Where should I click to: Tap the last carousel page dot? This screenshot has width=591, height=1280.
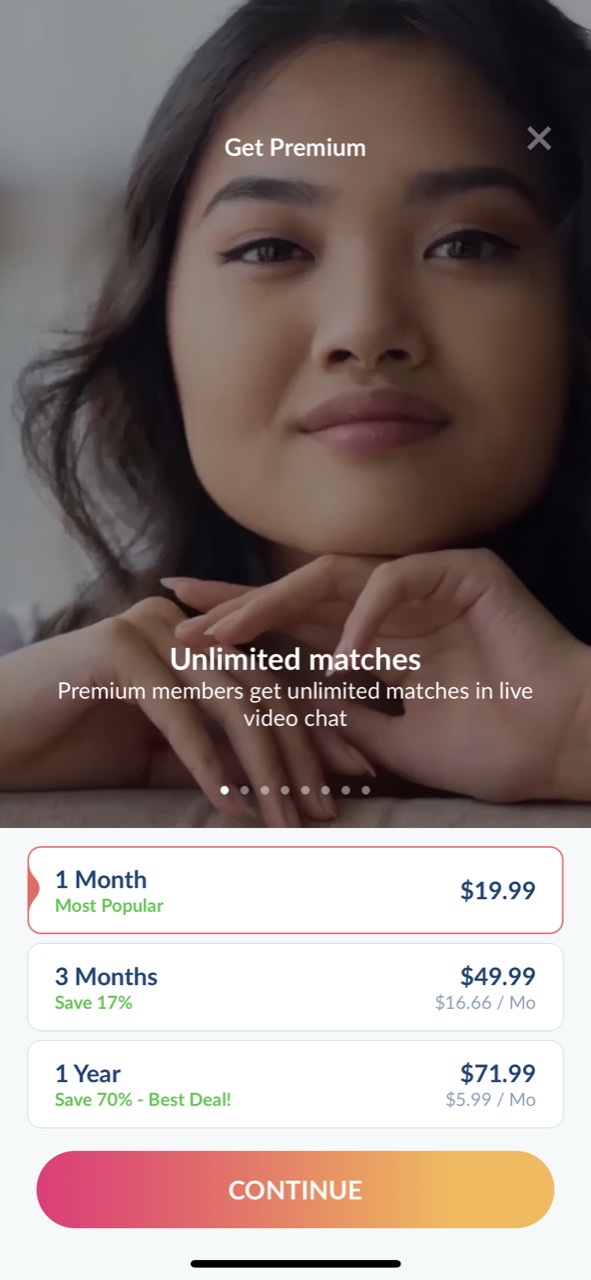coord(365,790)
